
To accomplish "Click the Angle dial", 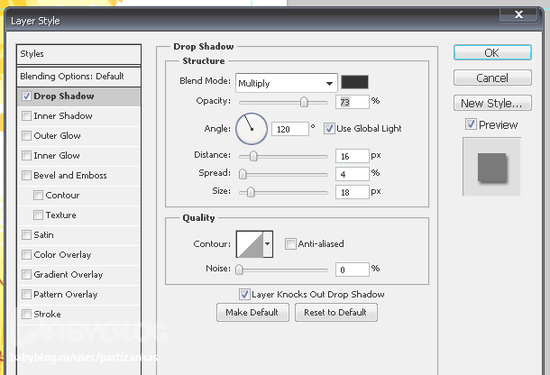I will click(x=251, y=129).
